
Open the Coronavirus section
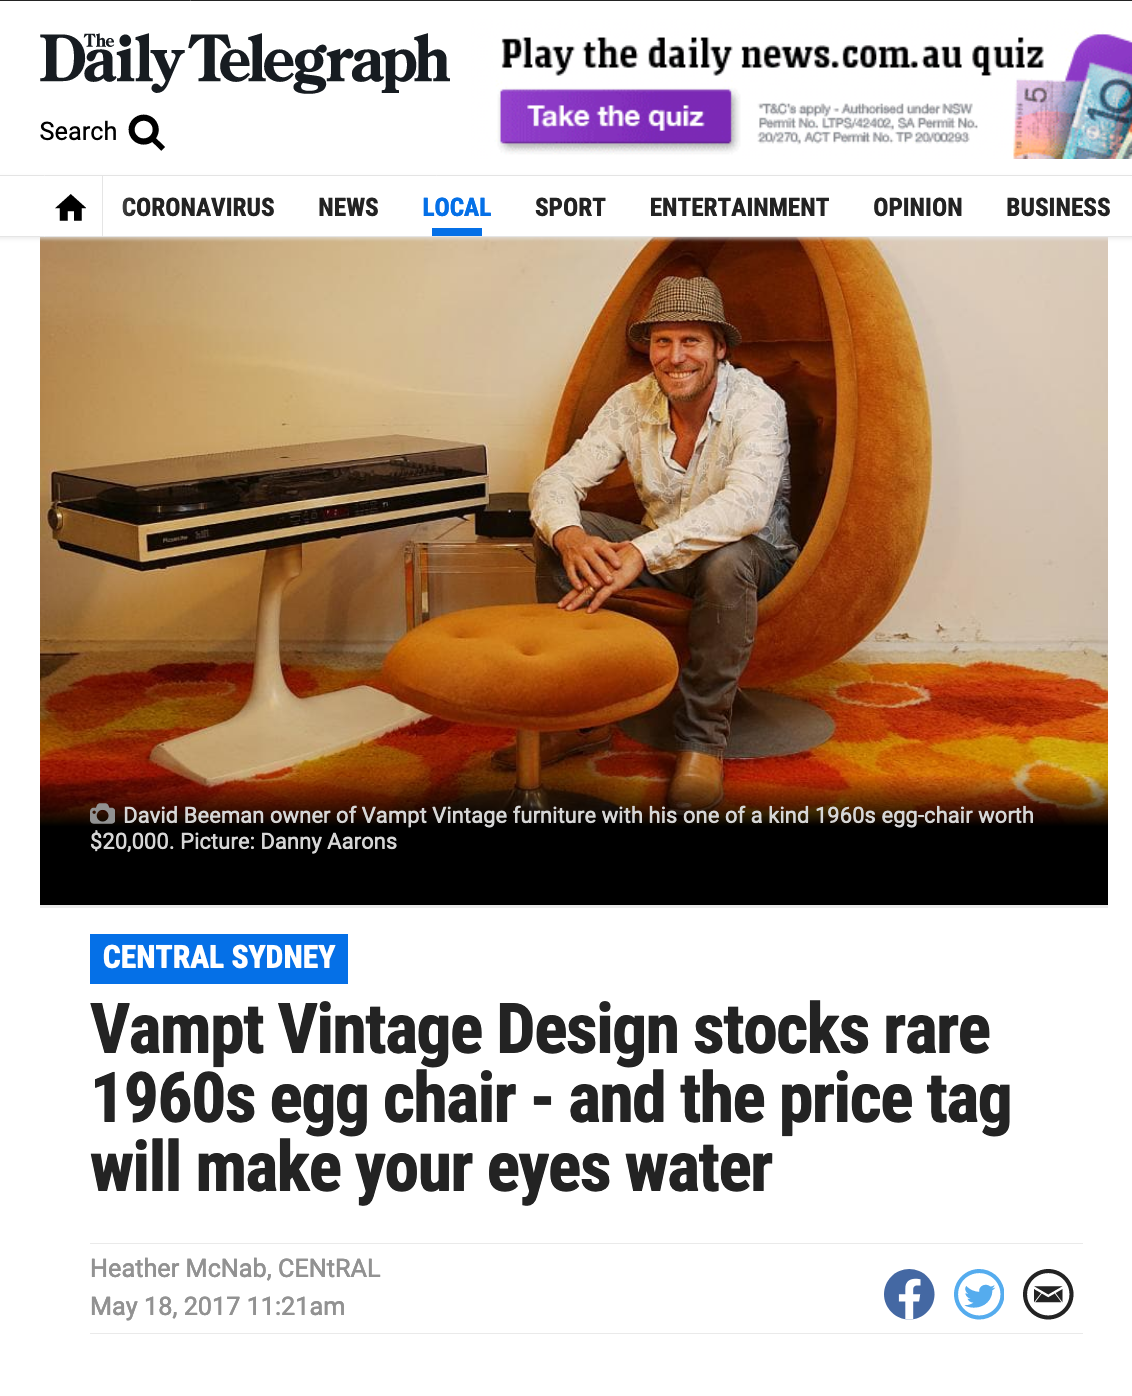tap(198, 207)
